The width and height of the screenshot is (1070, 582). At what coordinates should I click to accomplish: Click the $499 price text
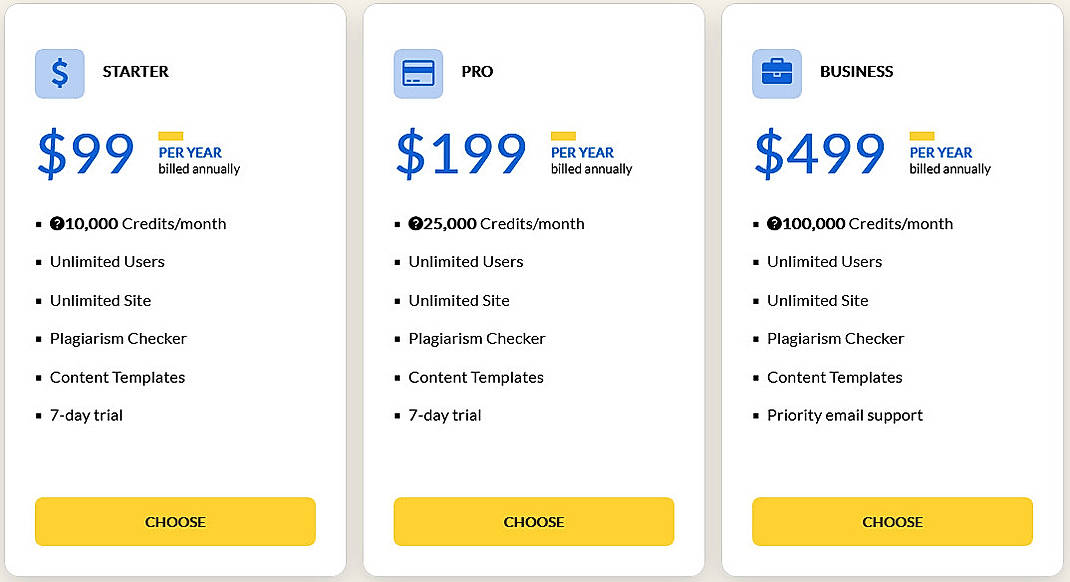point(819,152)
